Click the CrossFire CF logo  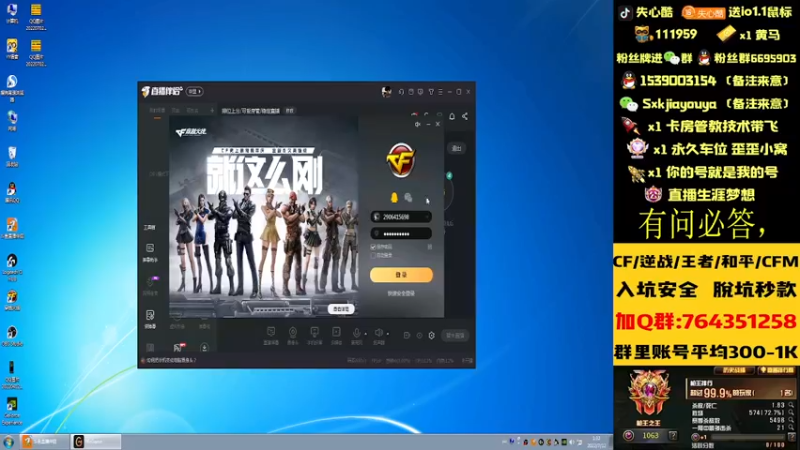401,160
